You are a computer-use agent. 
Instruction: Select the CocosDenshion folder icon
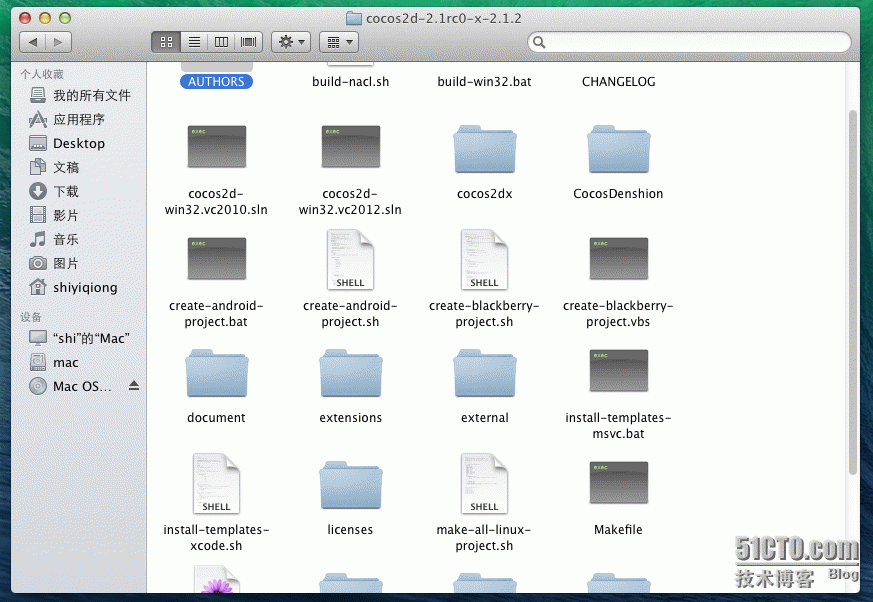(619, 149)
